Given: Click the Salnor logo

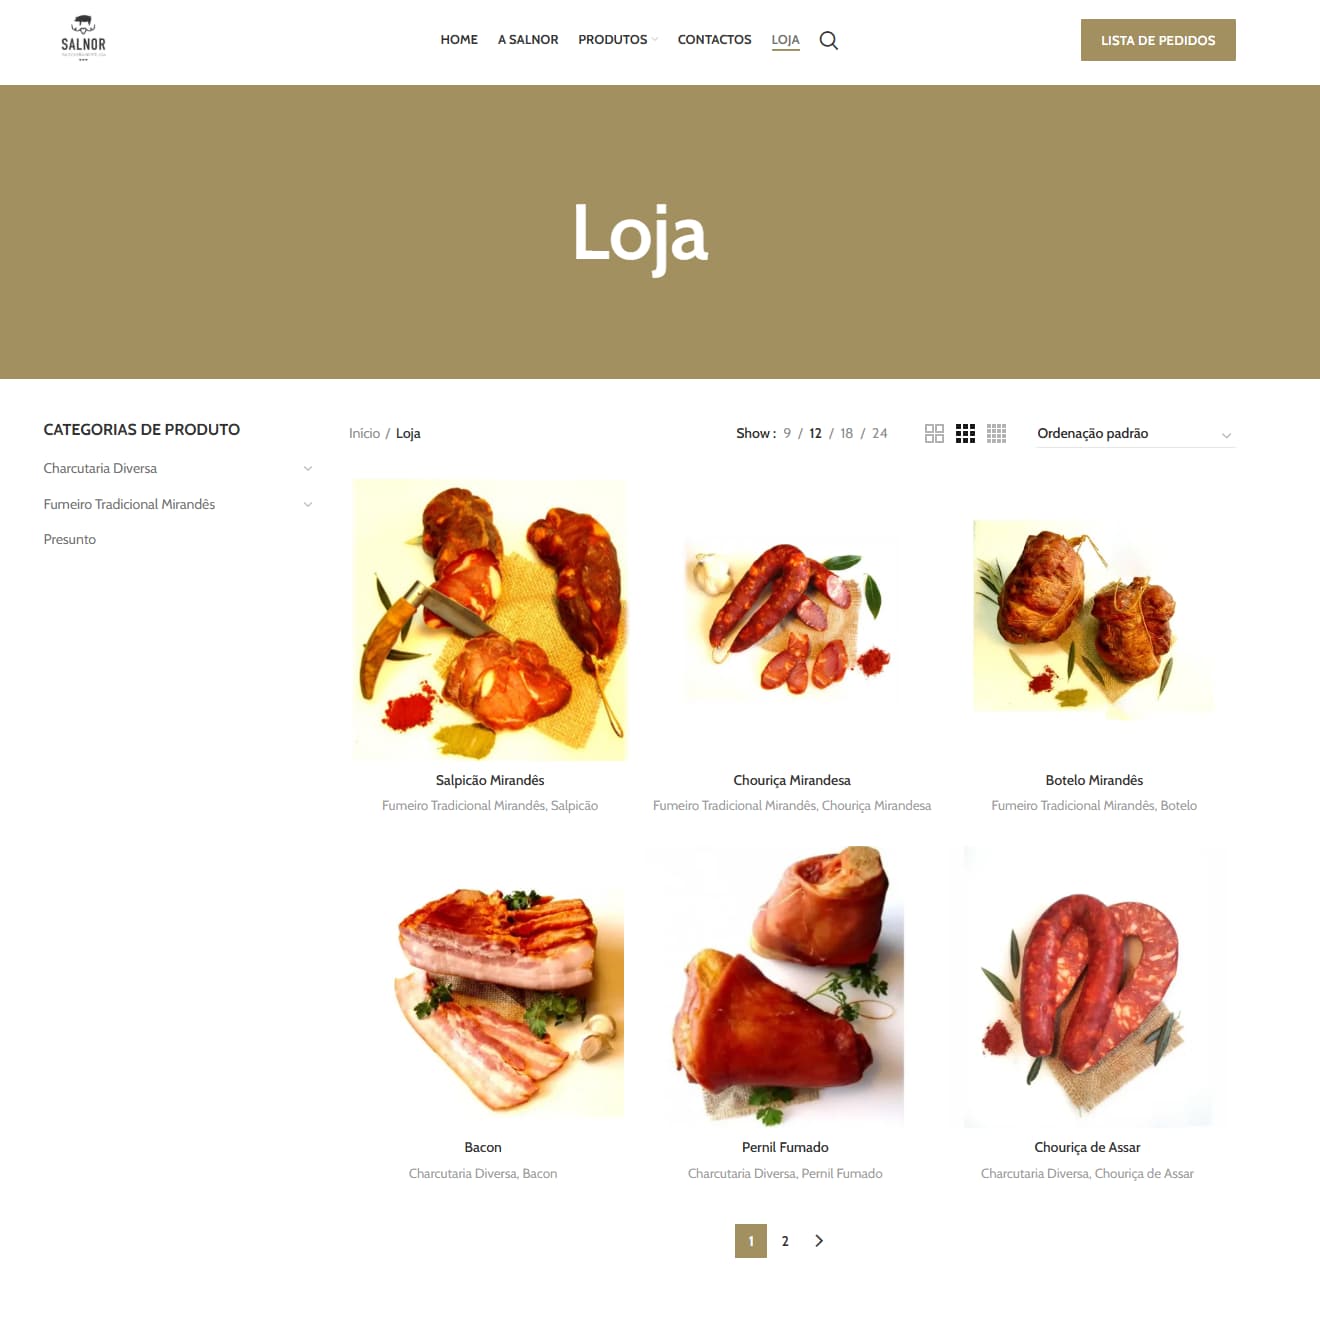Looking at the screenshot, I should point(83,40).
